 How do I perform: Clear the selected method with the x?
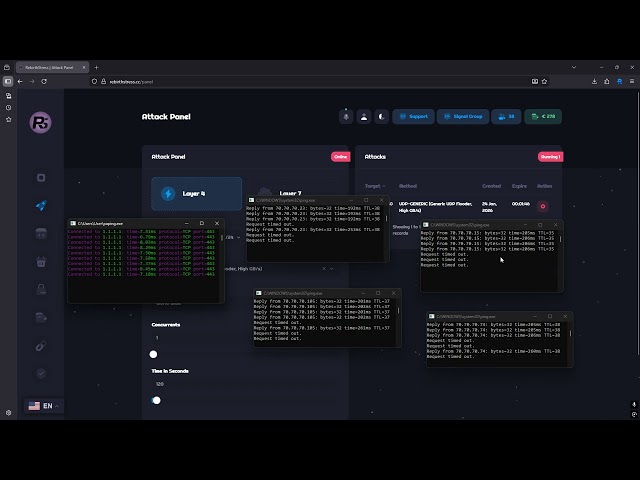[324, 269]
